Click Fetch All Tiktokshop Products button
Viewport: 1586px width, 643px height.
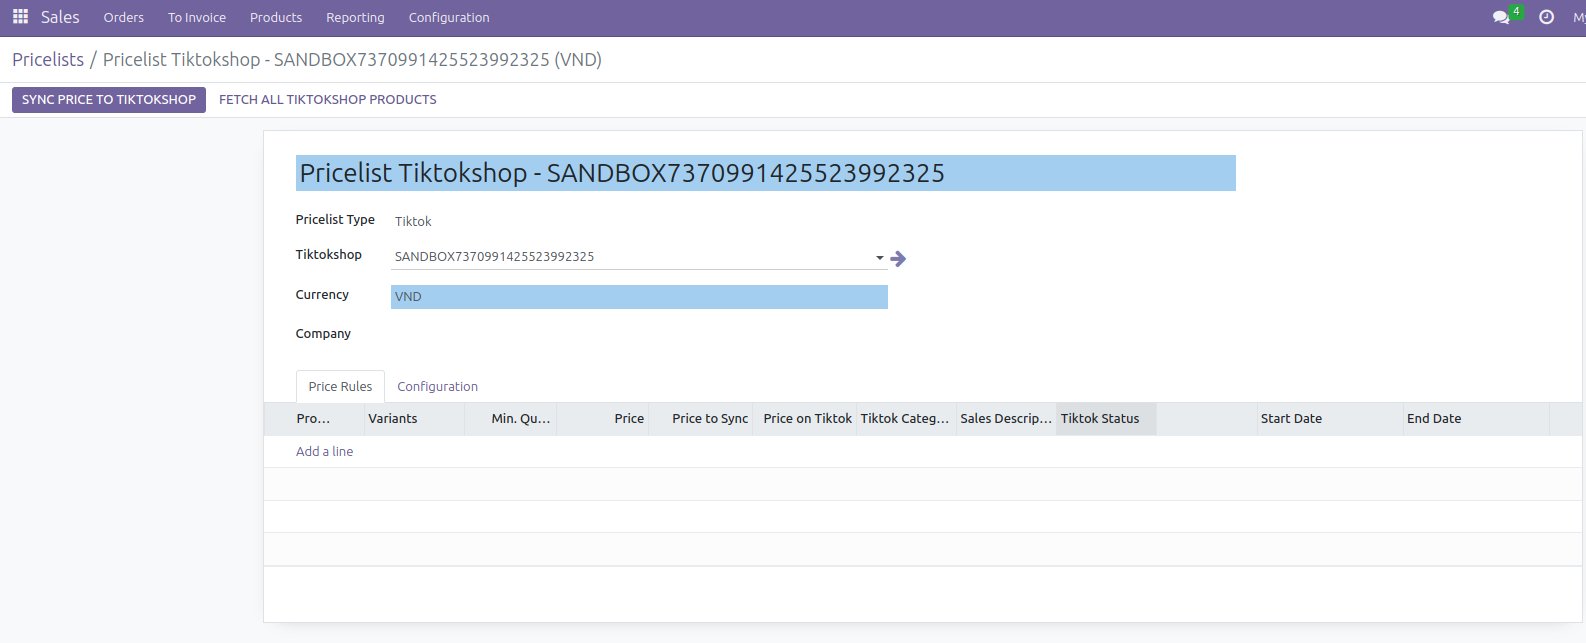click(328, 100)
